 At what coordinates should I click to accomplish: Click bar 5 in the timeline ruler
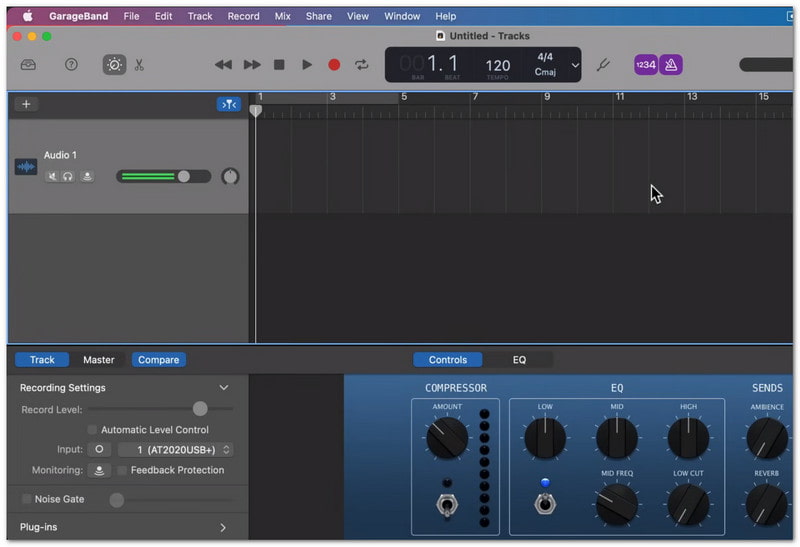[404, 96]
